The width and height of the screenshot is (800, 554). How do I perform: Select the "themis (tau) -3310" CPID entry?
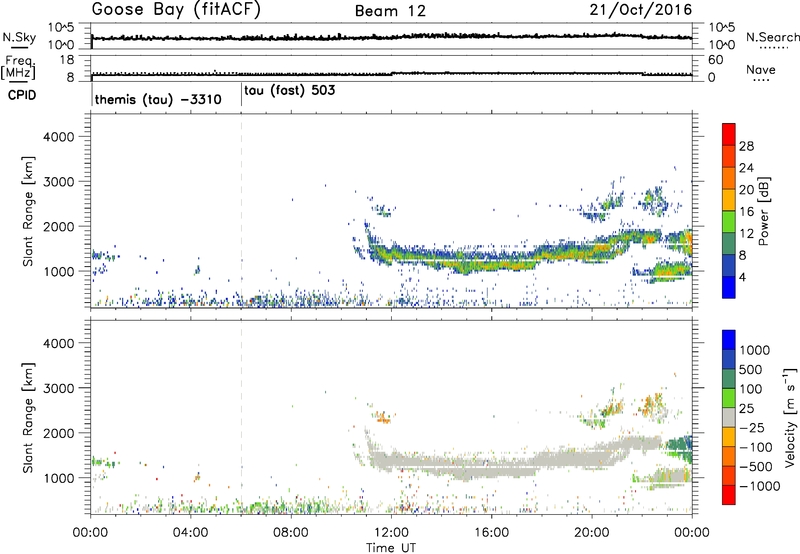(x=158, y=99)
